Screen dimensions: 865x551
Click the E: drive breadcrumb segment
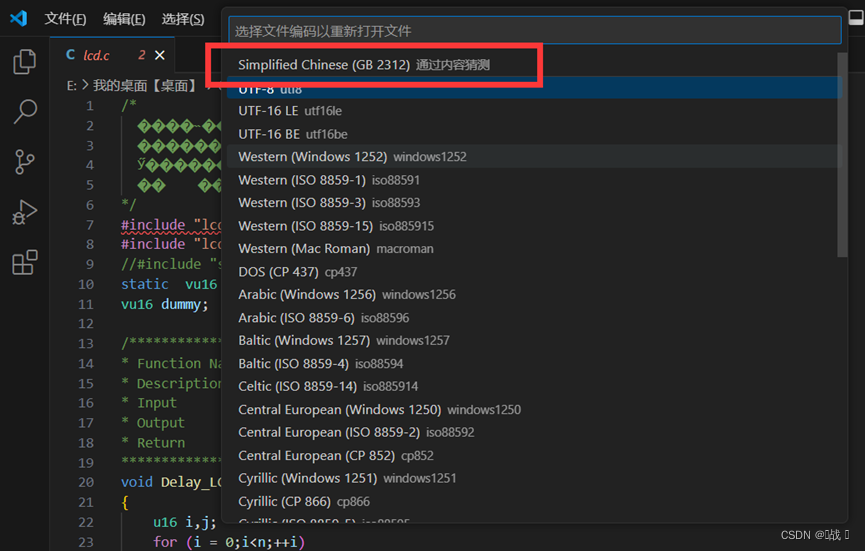pyautogui.click(x=72, y=85)
